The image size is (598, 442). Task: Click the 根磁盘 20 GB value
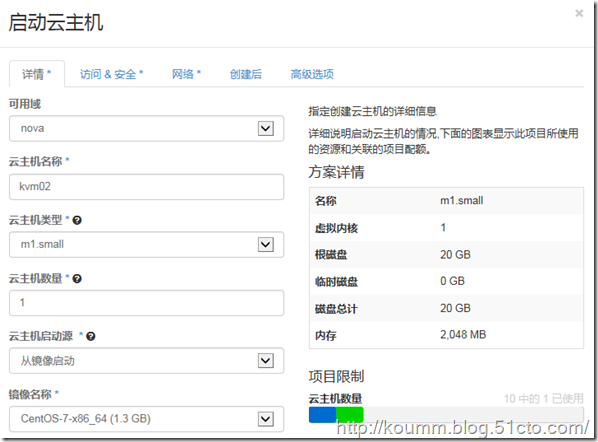click(x=455, y=255)
